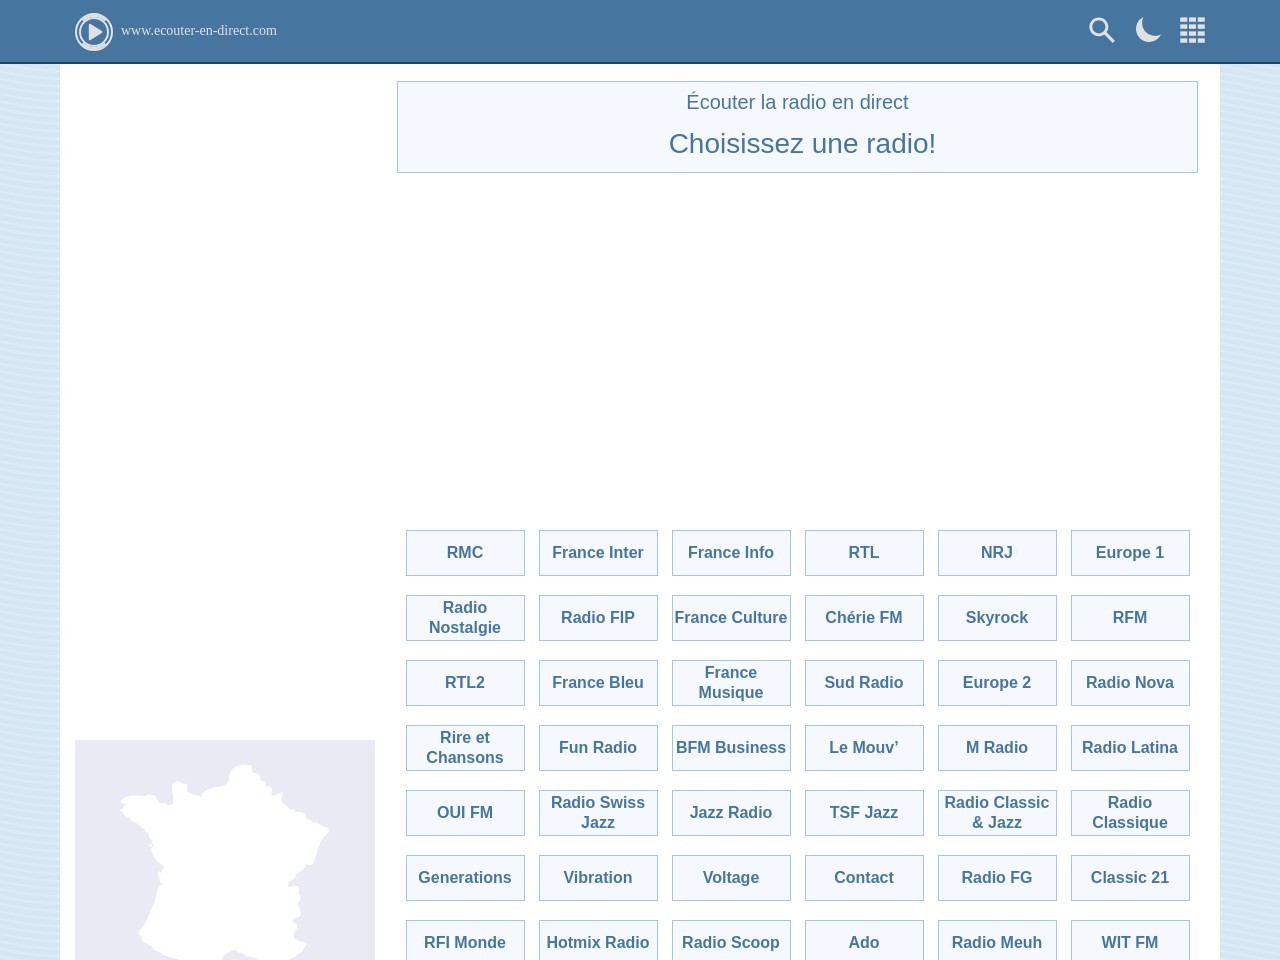Open Radio Swiss Jazz
Image resolution: width=1280 pixels, height=960 pixels.
pyautogui.click(x=598, y=813)
